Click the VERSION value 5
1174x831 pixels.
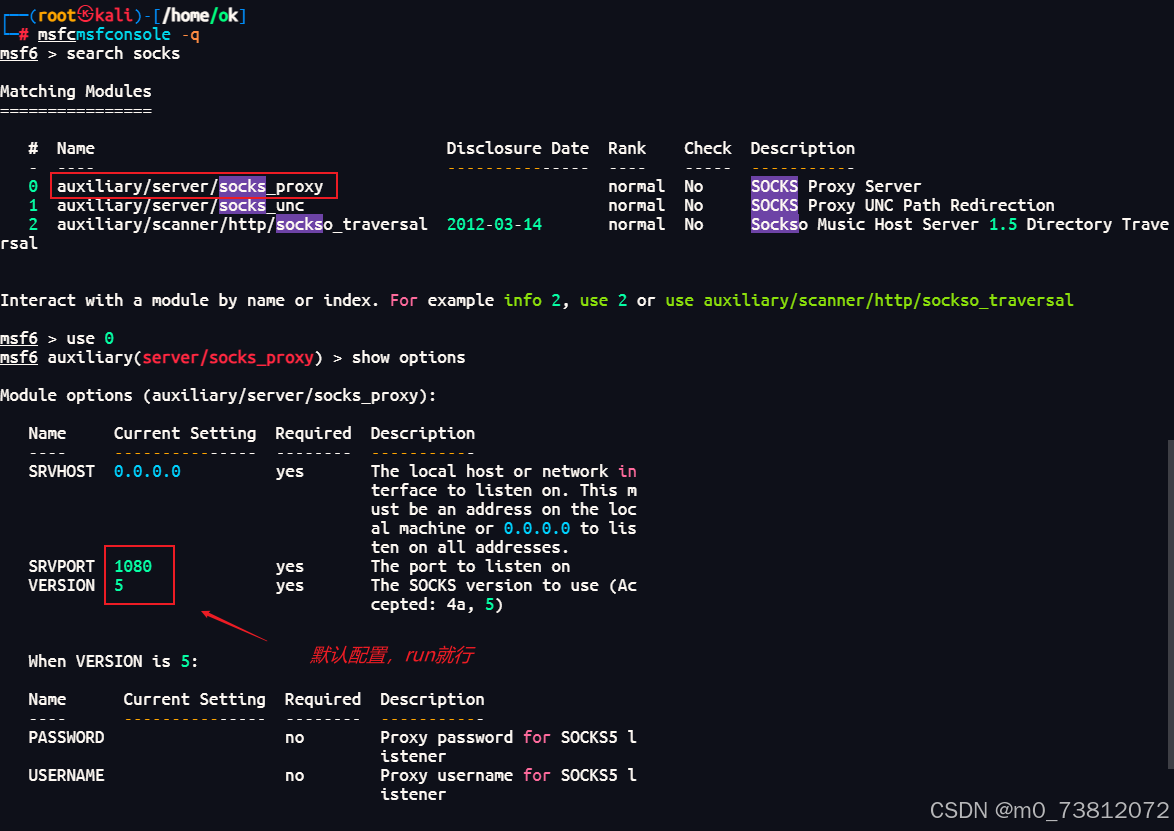coord(119,585)
